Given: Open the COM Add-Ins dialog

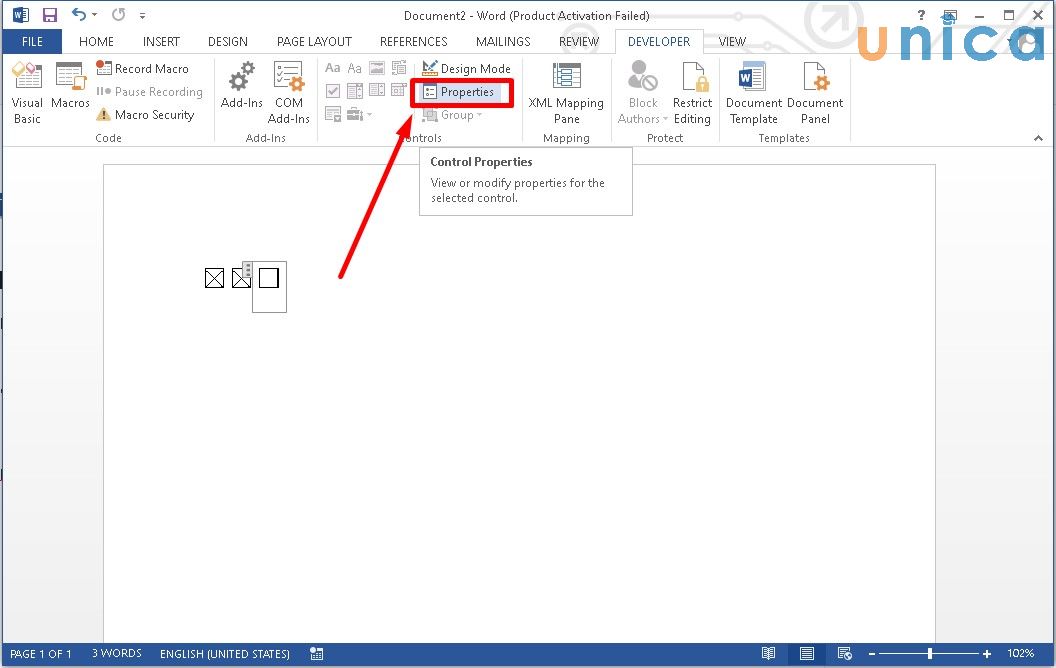Looking at the screenshot, I should pyautogui.click(x=288, y=92).
